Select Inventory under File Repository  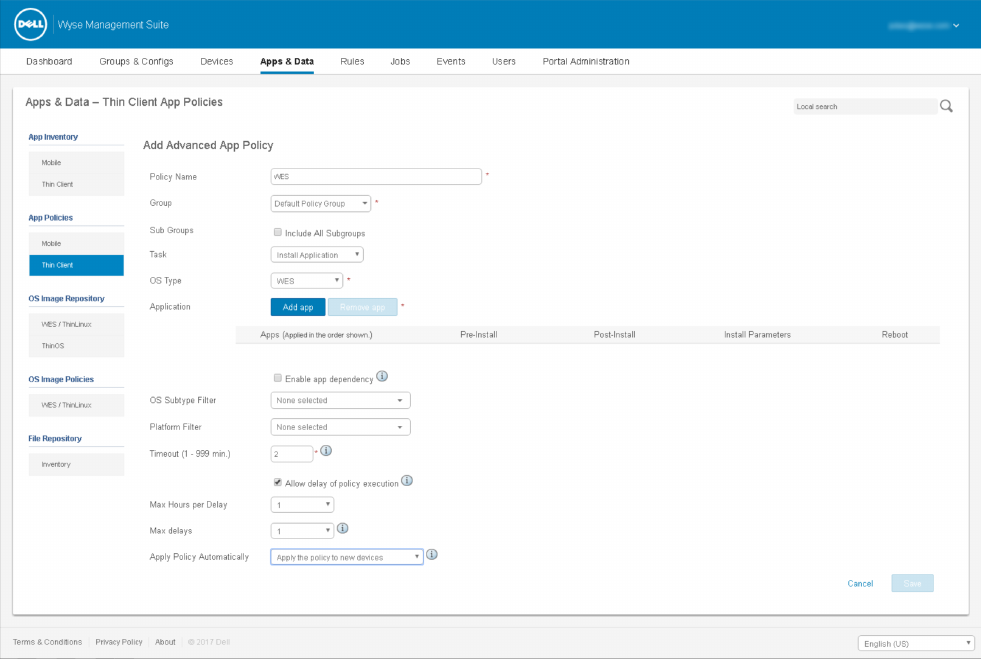[76, 464]
